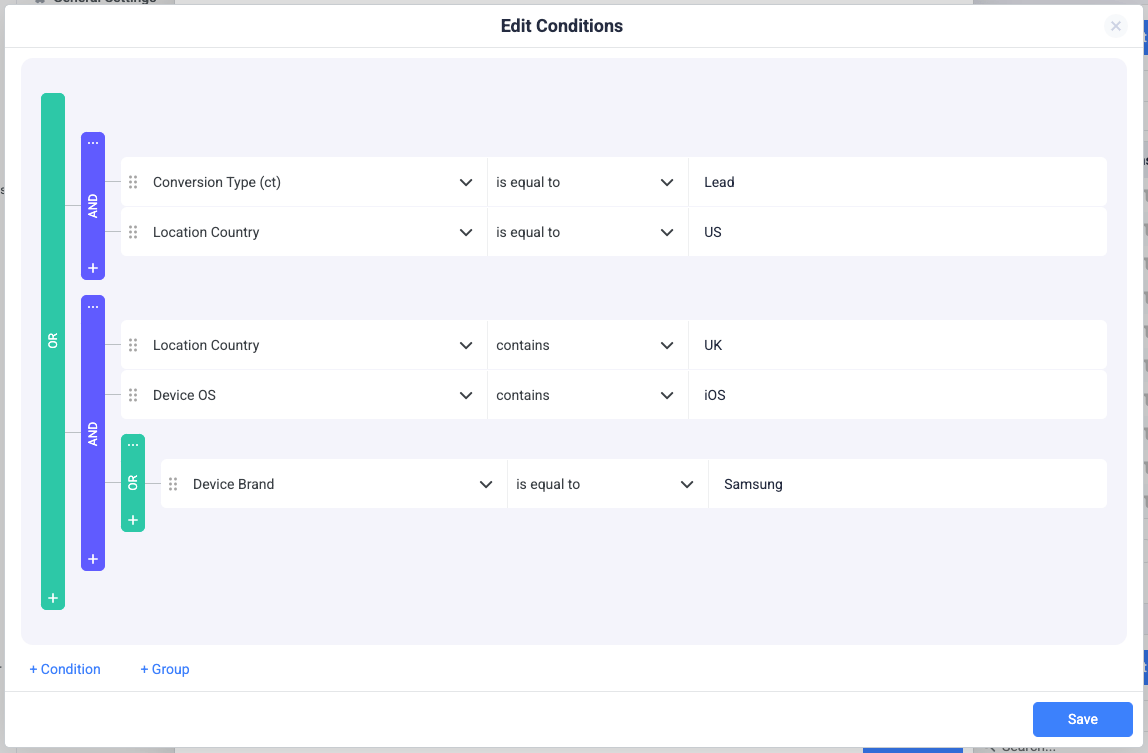Edit the iOS value field

point(898,395)
